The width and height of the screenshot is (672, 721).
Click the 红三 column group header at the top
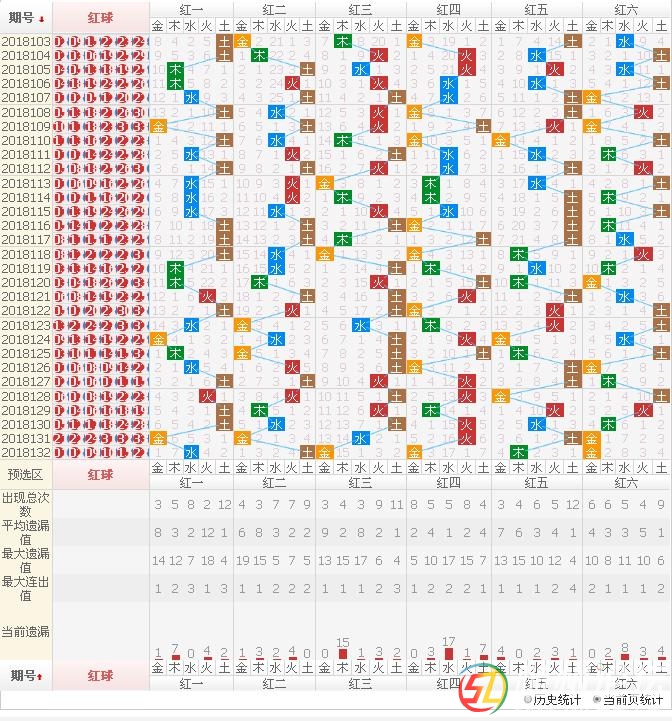point(361,9)
